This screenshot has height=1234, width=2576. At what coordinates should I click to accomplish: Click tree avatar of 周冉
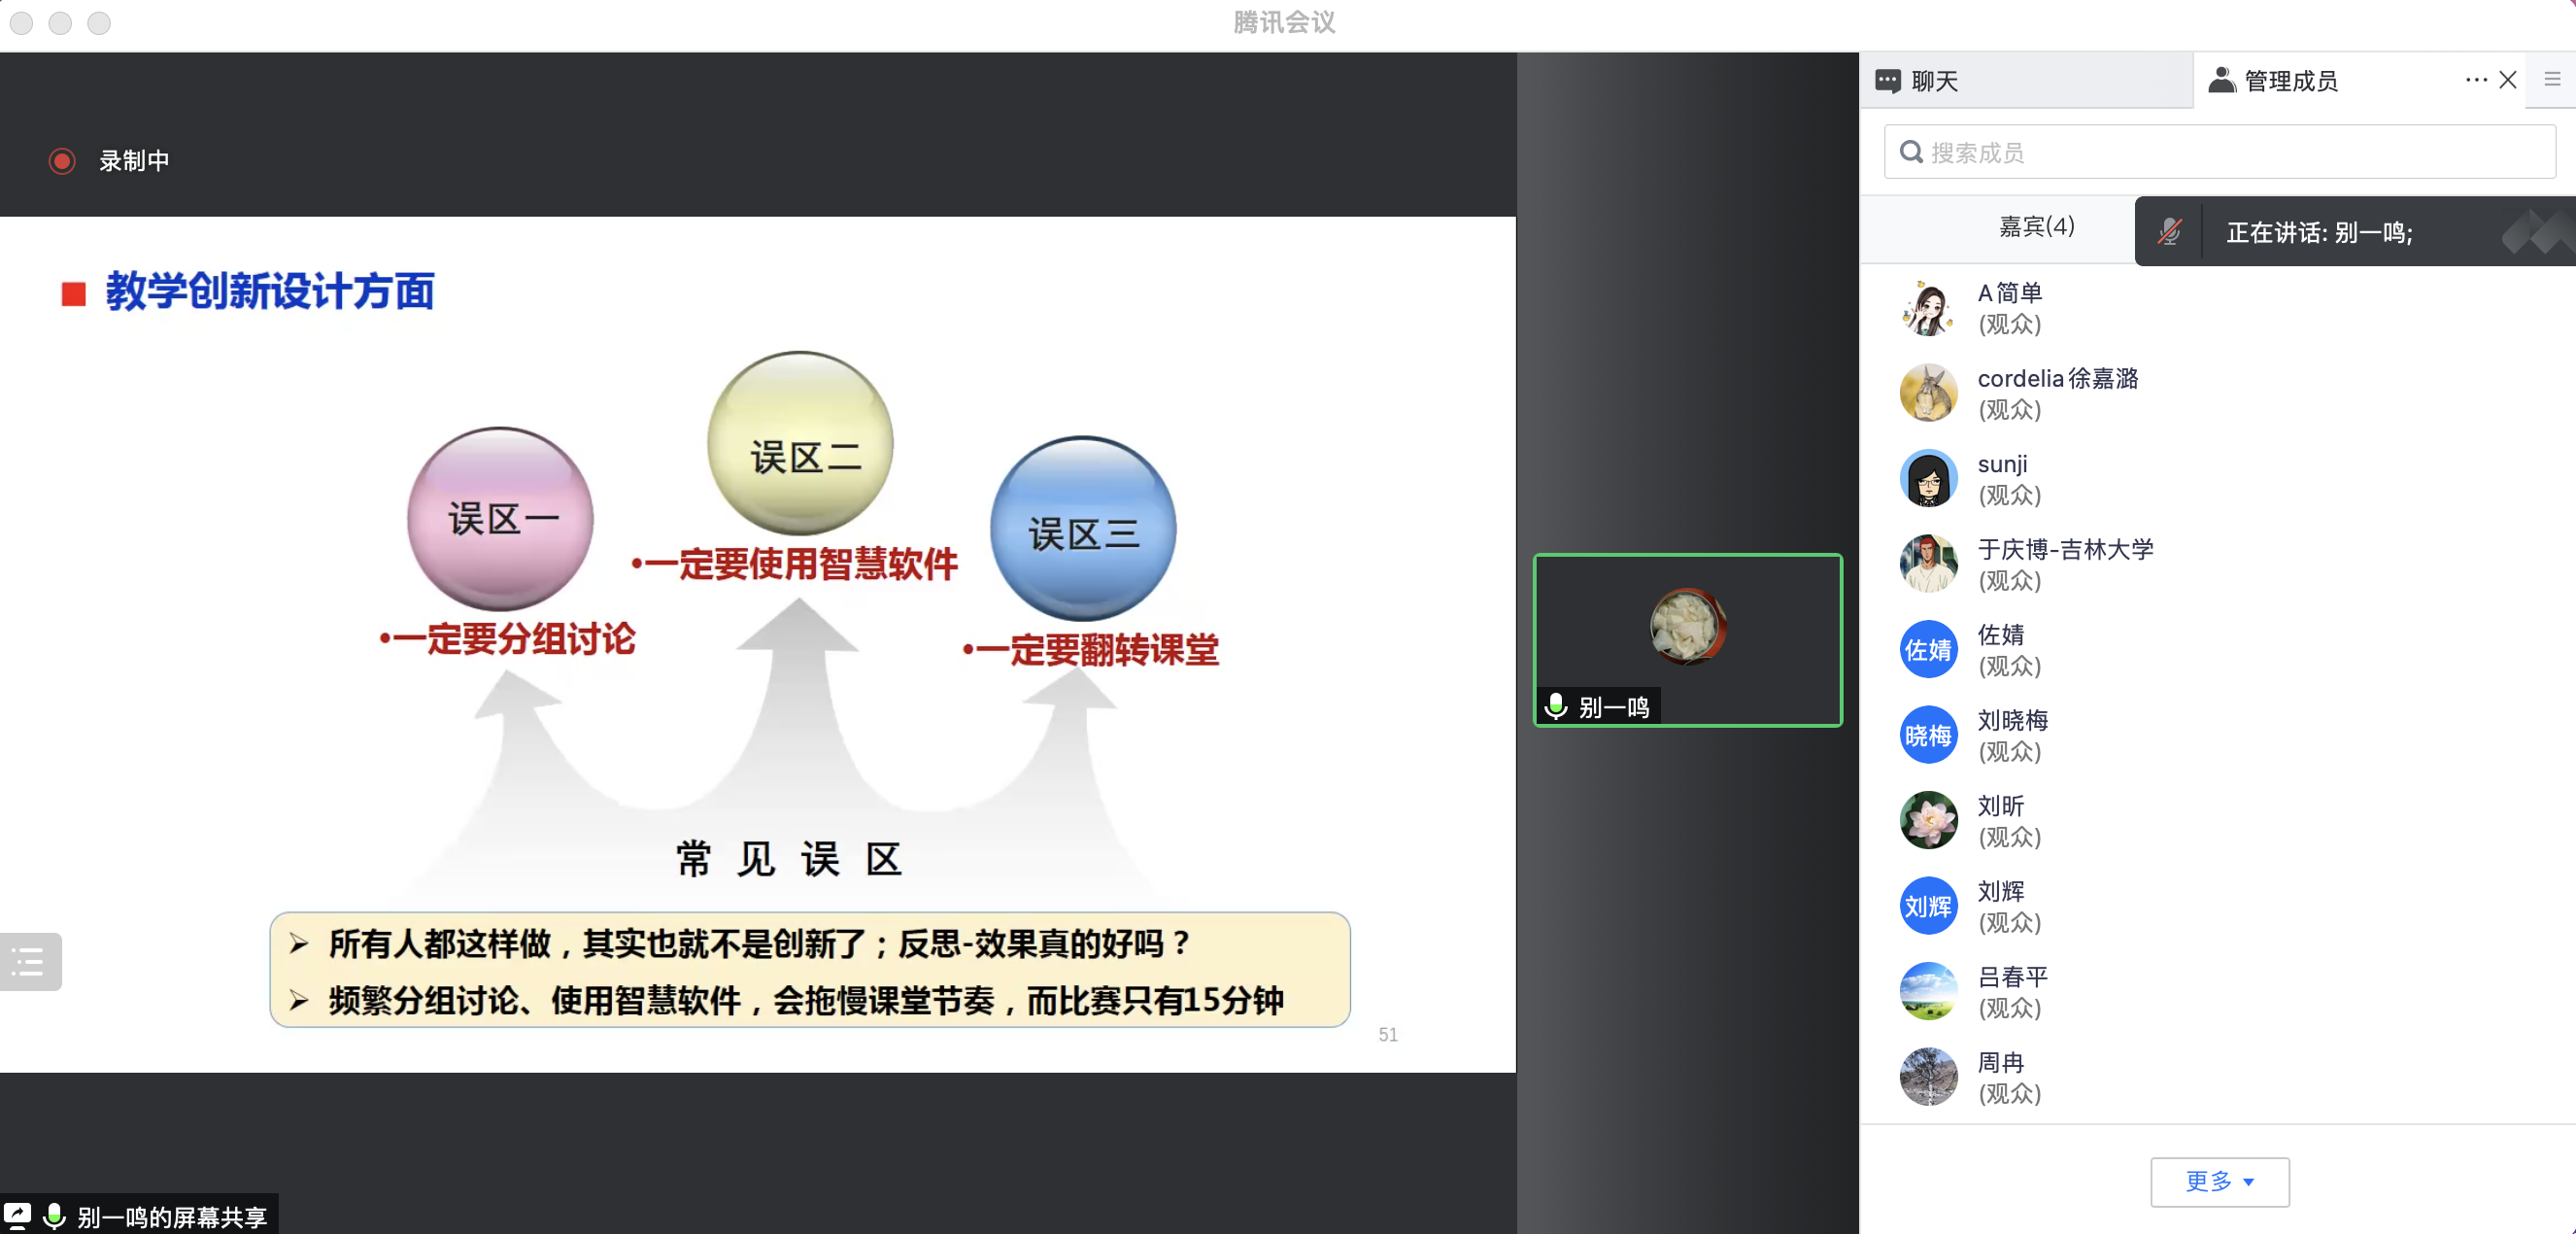tap(1928, 1077)
